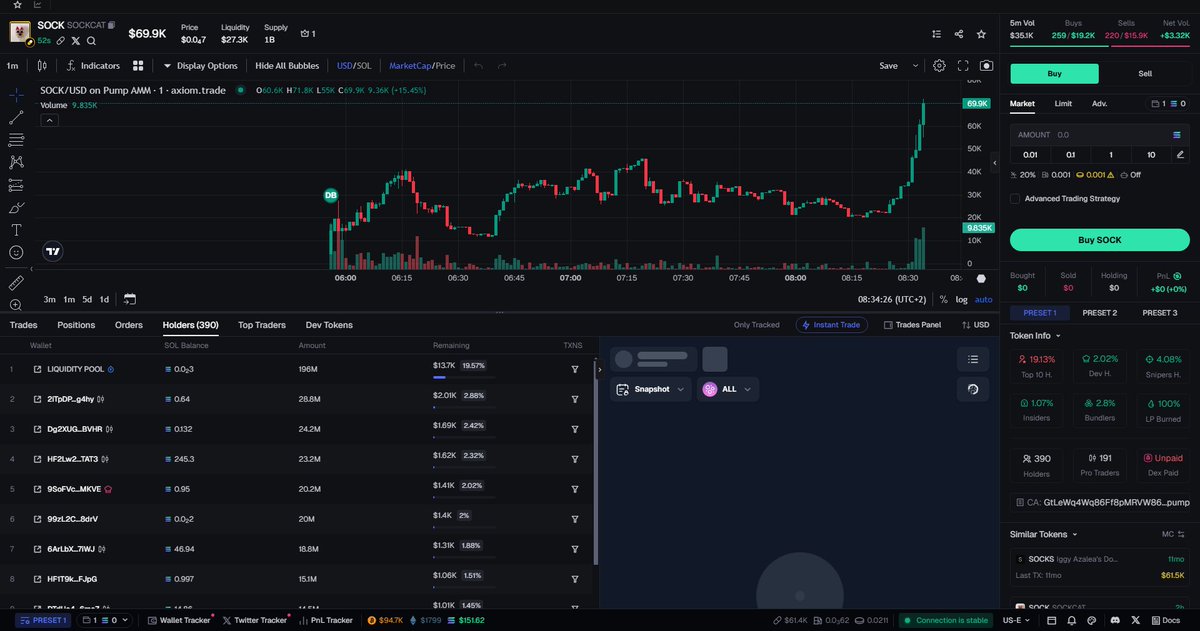The width and height of the screenshot is (1200, 631).
Task: Open the Trades Panel button
Action: click(x=913, y=325)
